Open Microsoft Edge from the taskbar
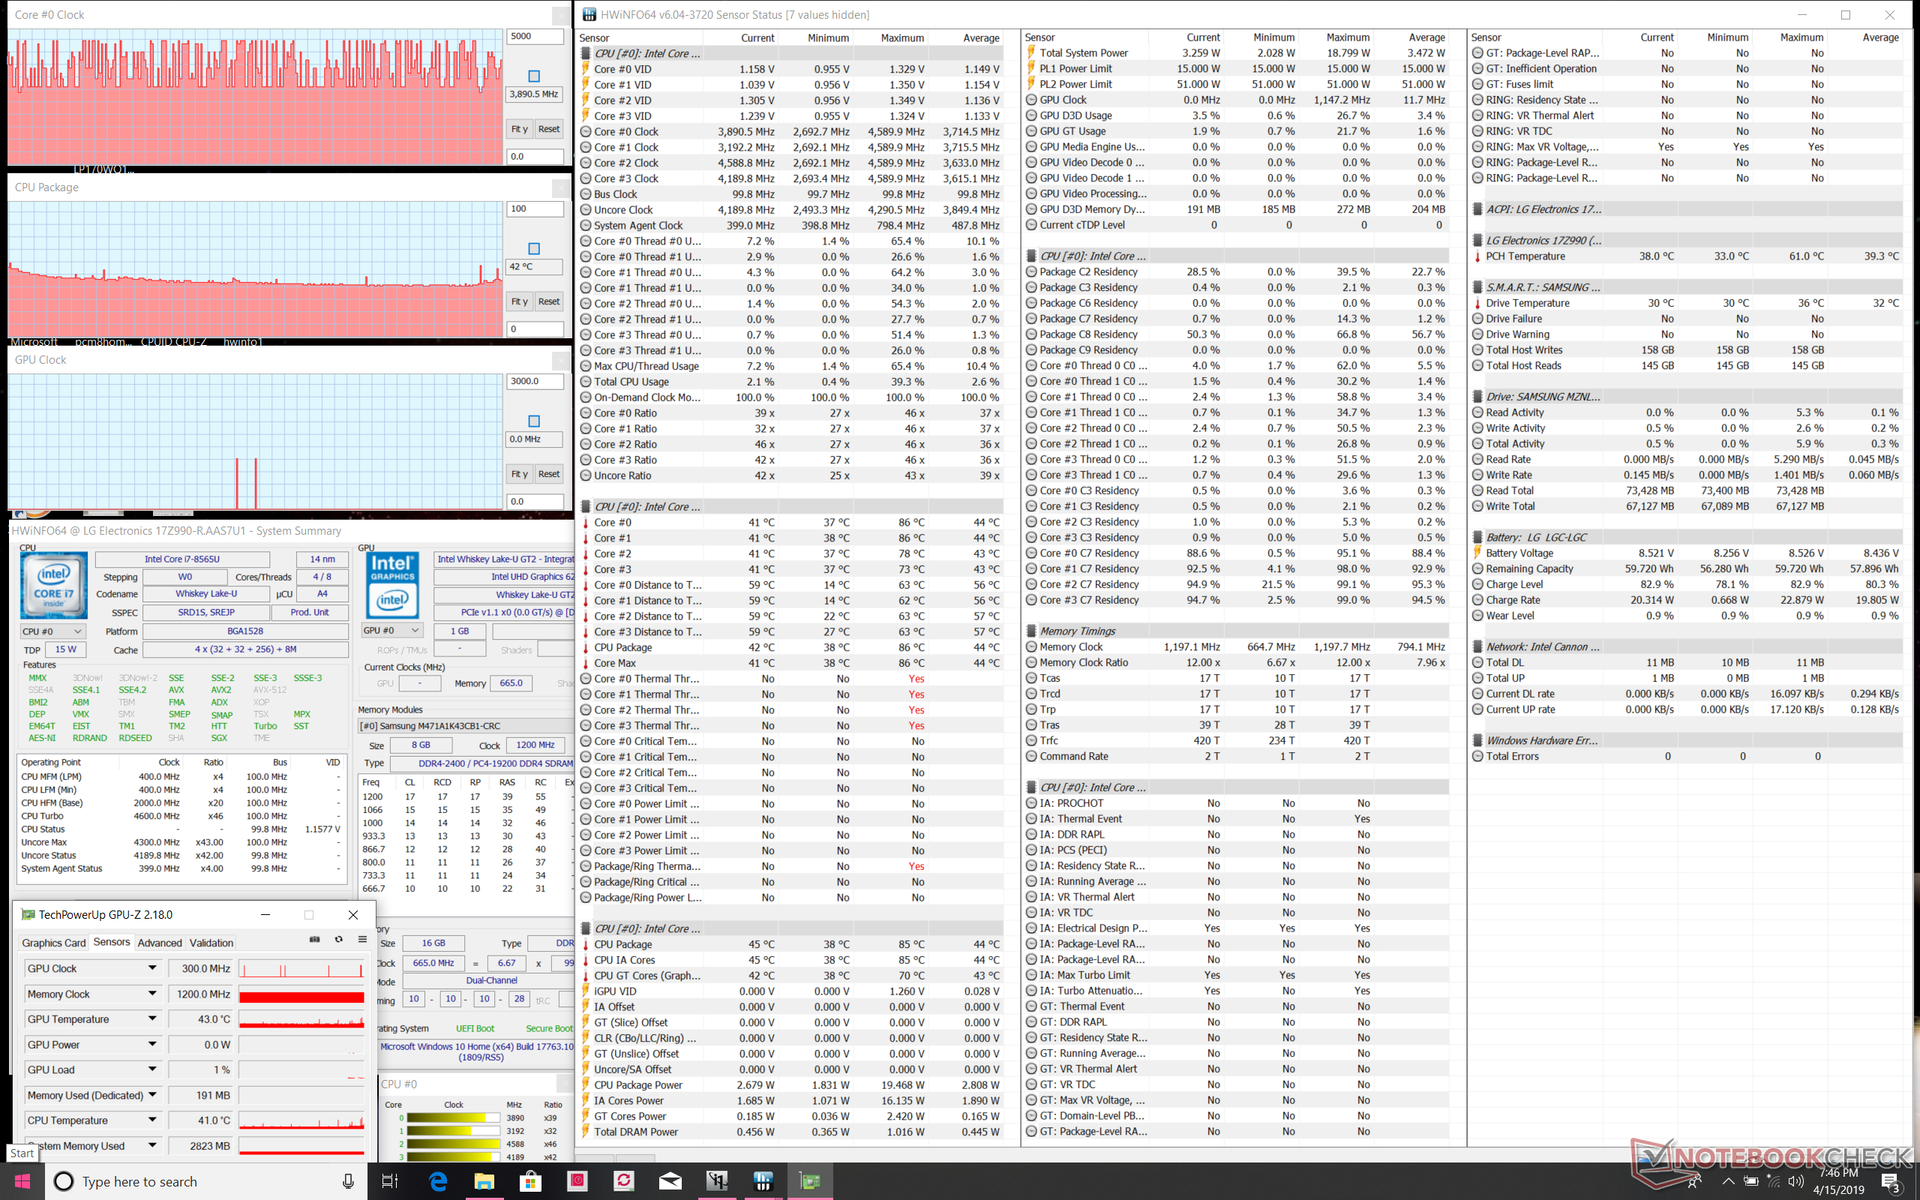The width and height of the screenshot is (1920, 1200). tap(438, 1181)
